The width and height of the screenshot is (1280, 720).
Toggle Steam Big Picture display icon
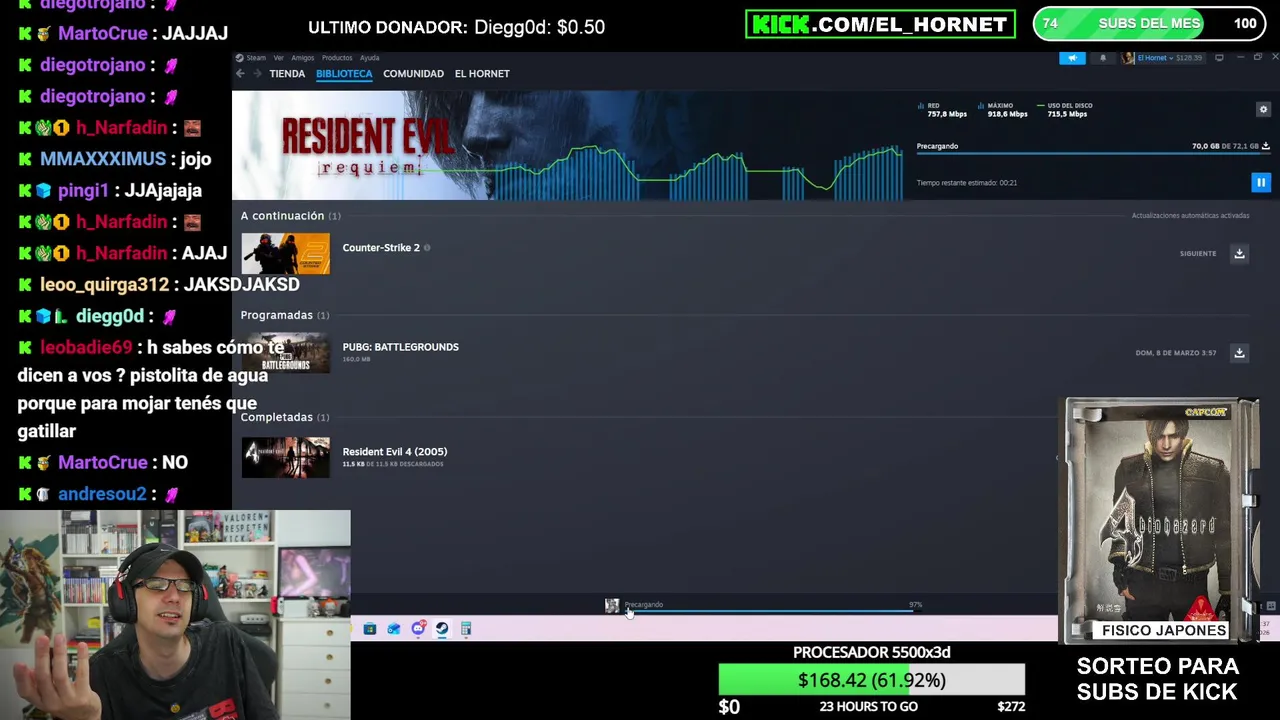[x=1219, y=58]
